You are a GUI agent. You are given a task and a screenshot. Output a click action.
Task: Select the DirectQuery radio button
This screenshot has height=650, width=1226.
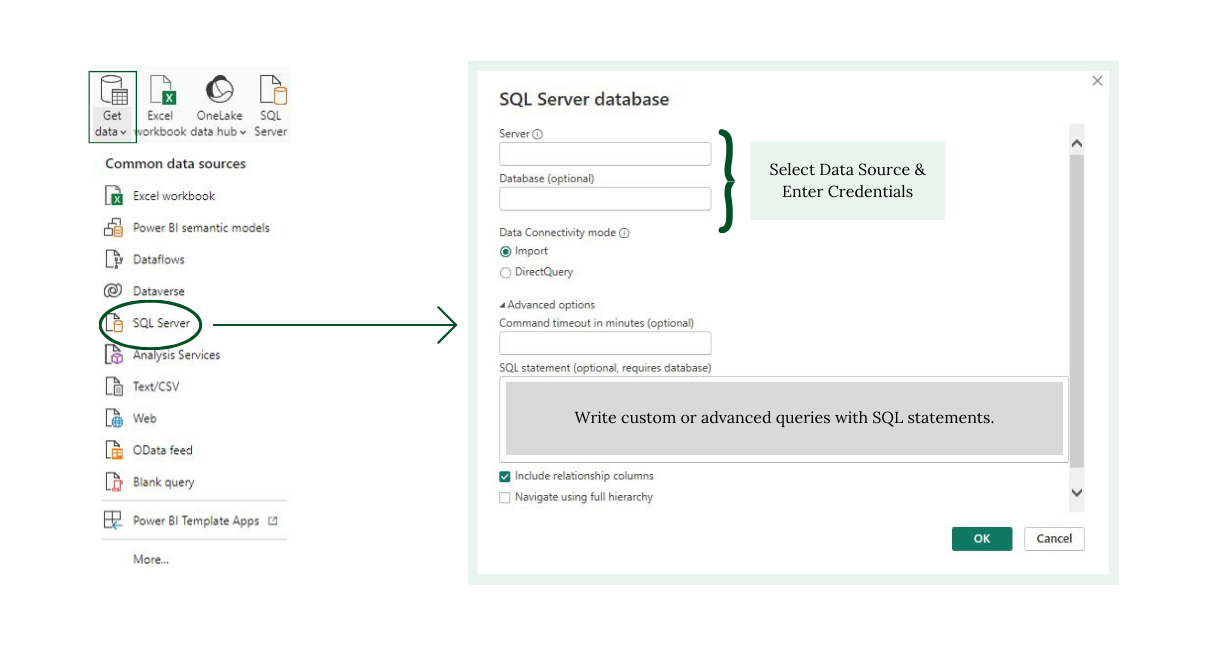click(x=506, y=272)
